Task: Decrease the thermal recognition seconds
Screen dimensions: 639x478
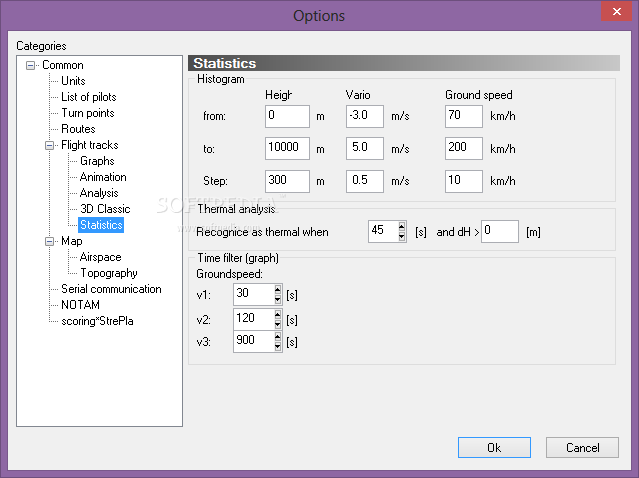Action: click(402, 236)
